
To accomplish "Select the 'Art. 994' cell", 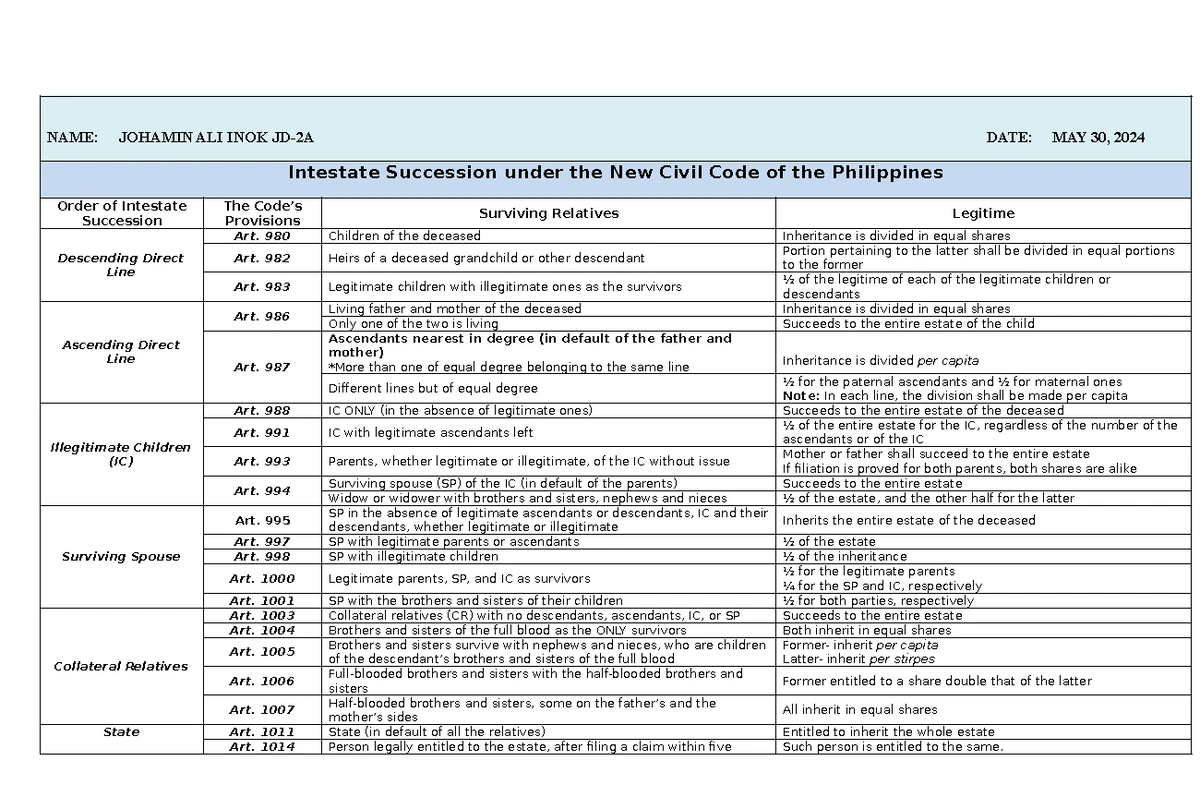I will pos(263,491).
